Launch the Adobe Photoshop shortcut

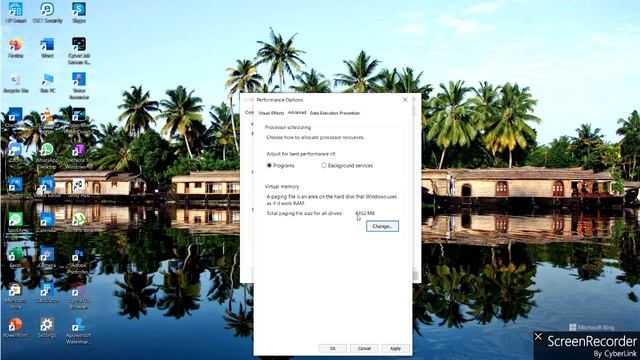click(78, 261)
